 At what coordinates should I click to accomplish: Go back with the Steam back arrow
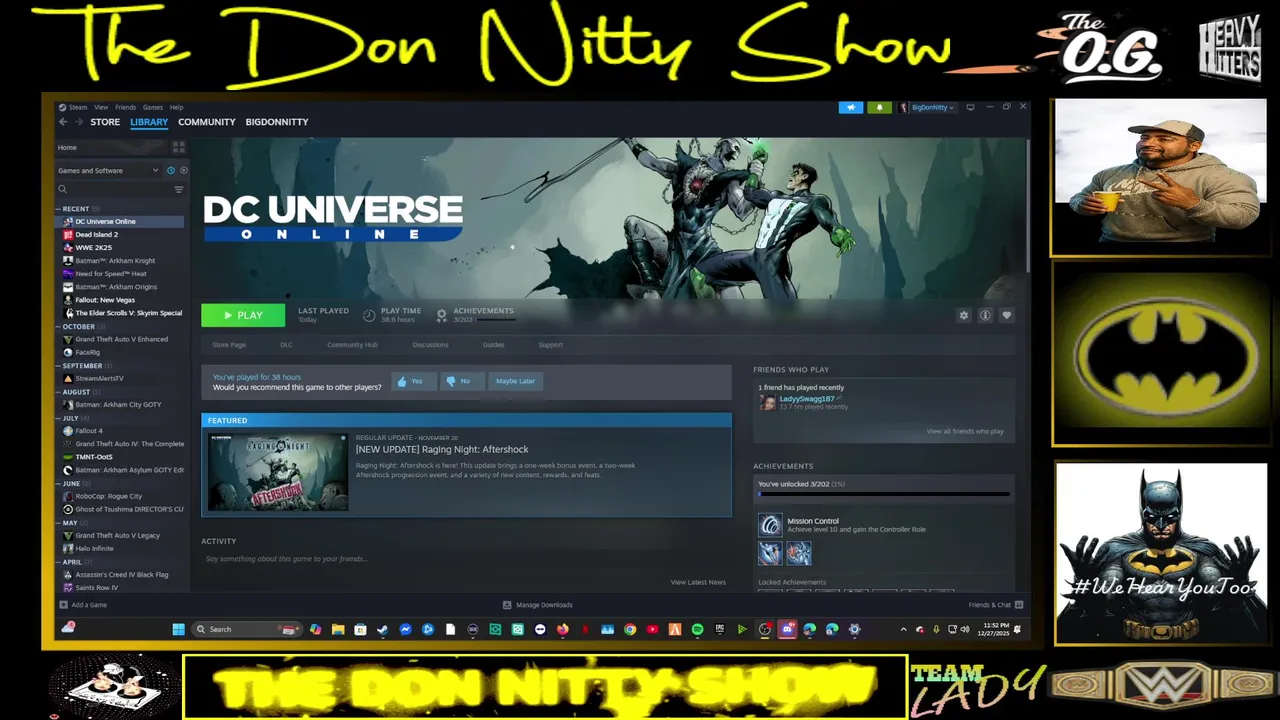click(x=63, y=122)
